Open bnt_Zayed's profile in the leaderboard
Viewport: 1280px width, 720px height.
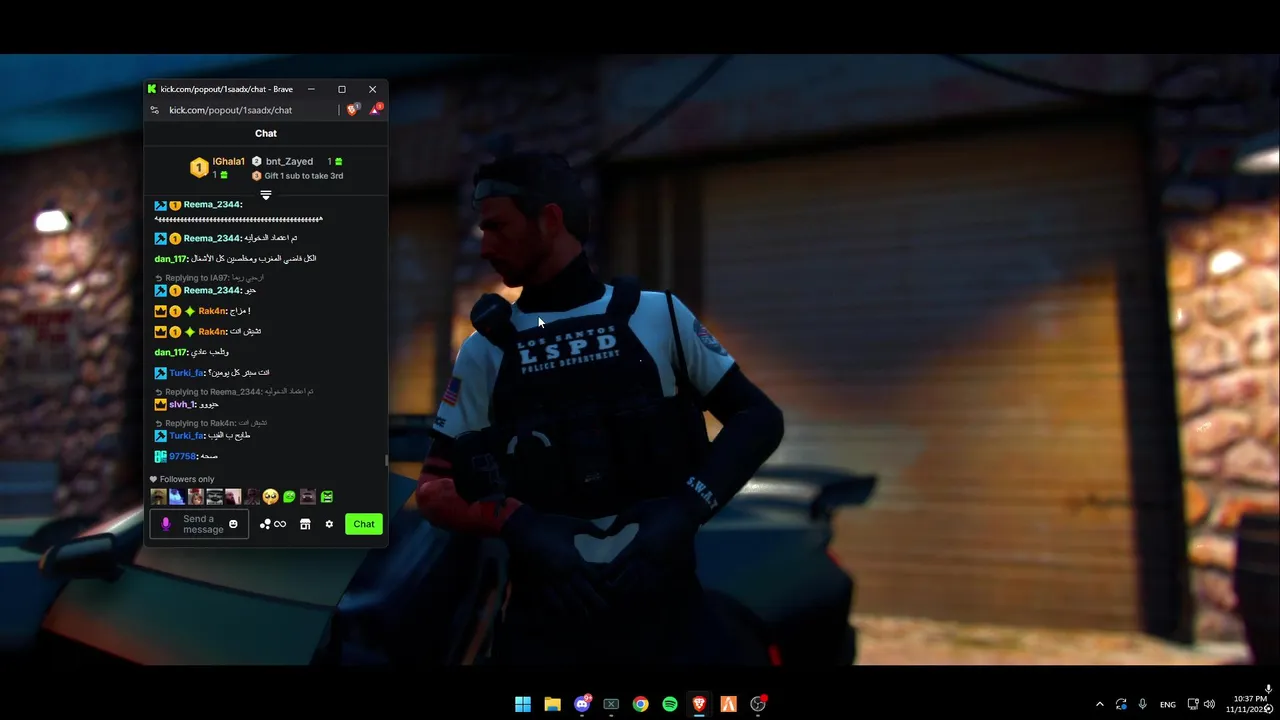click(x=289, y=161)
